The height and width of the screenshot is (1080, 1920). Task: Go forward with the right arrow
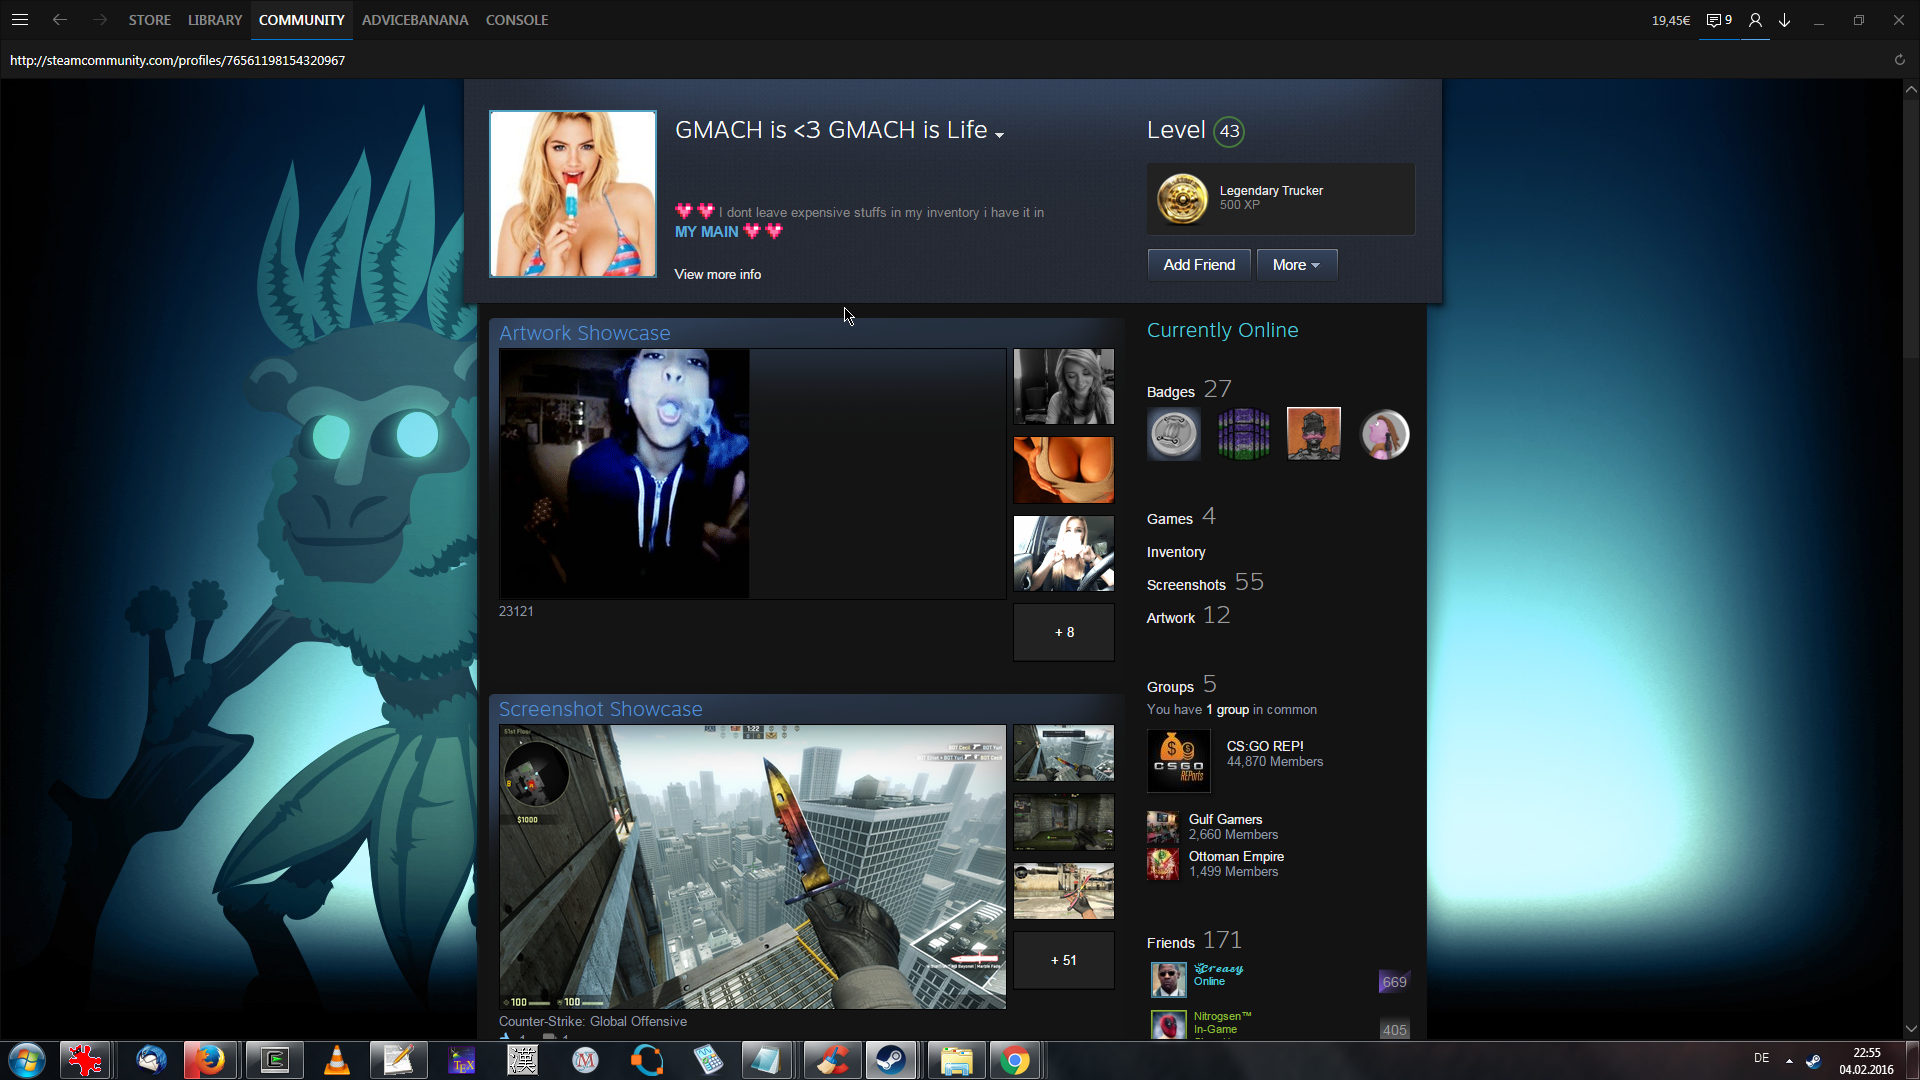click(99, 20)
